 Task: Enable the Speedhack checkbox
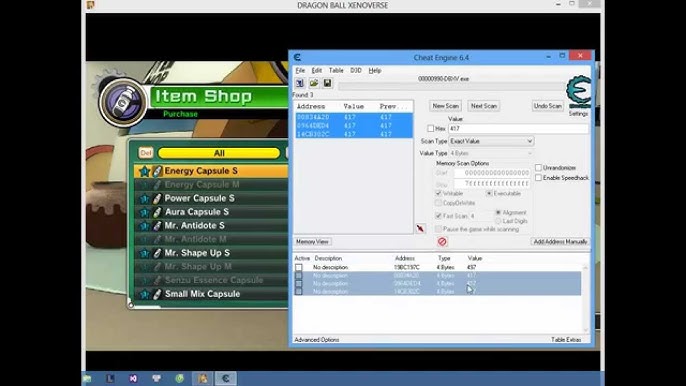(x=539, y=178)
